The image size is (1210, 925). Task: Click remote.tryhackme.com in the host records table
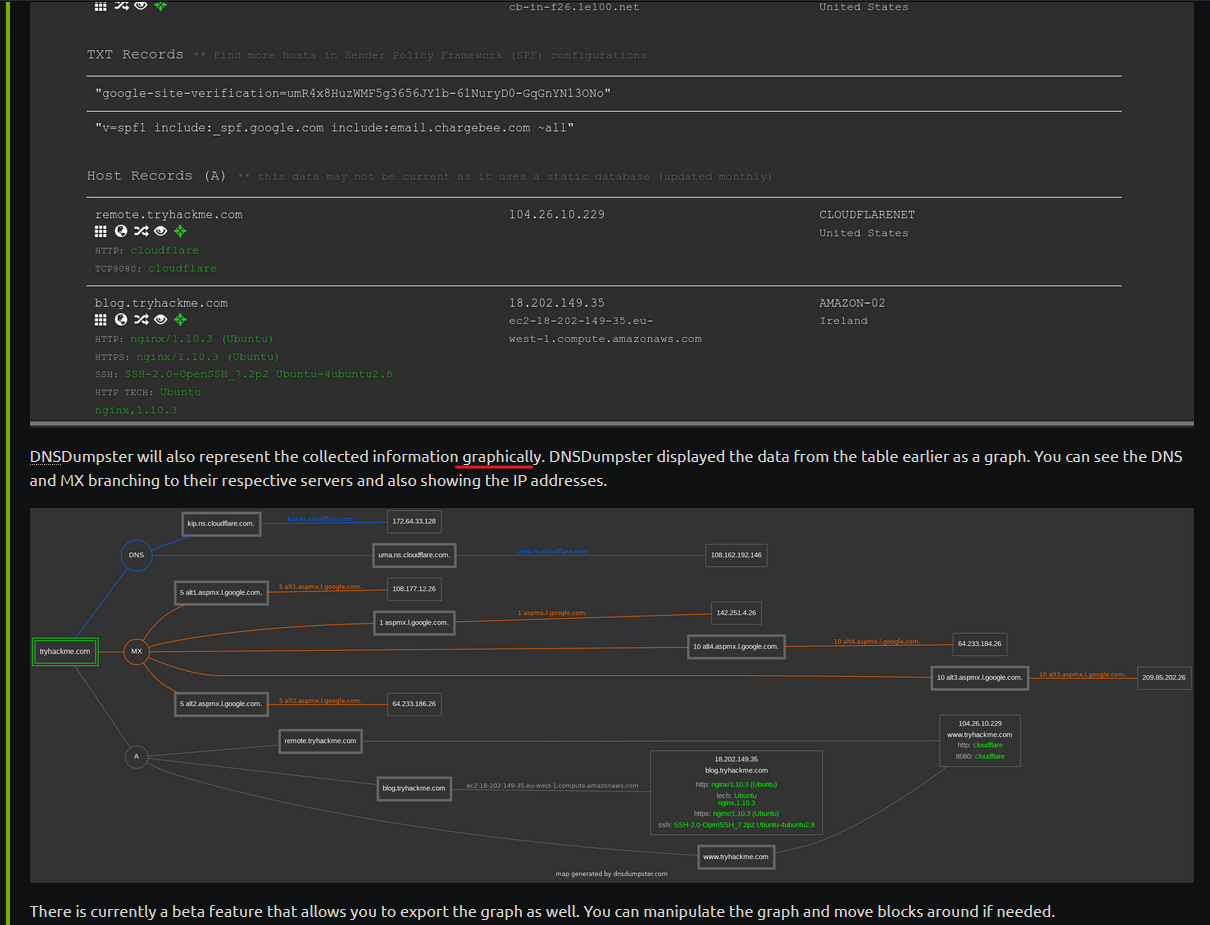click(x=169, y=215)
